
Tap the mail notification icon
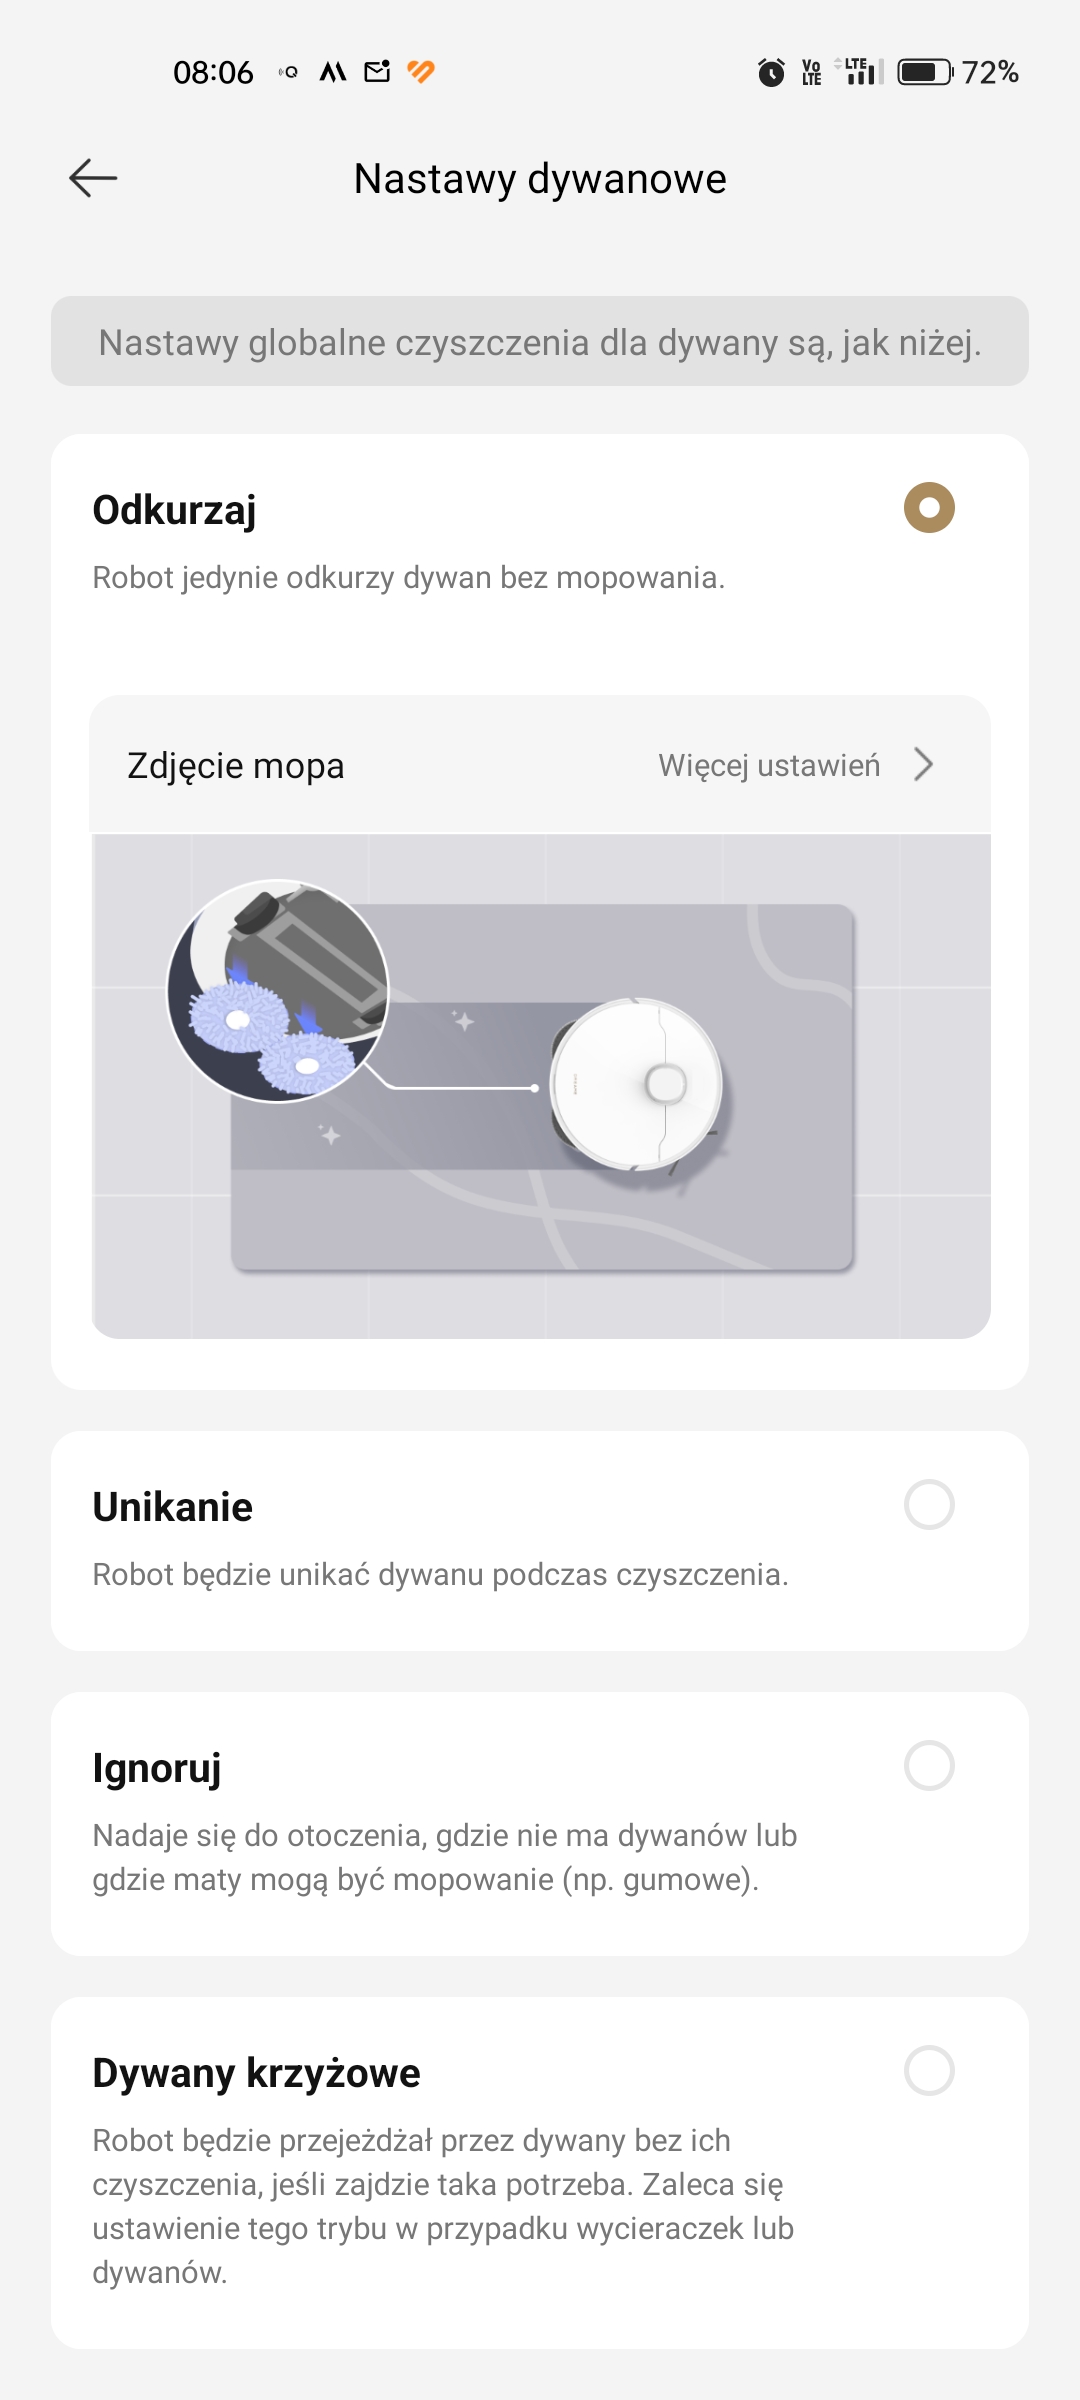pyautogui.click(x=377, y=71)
